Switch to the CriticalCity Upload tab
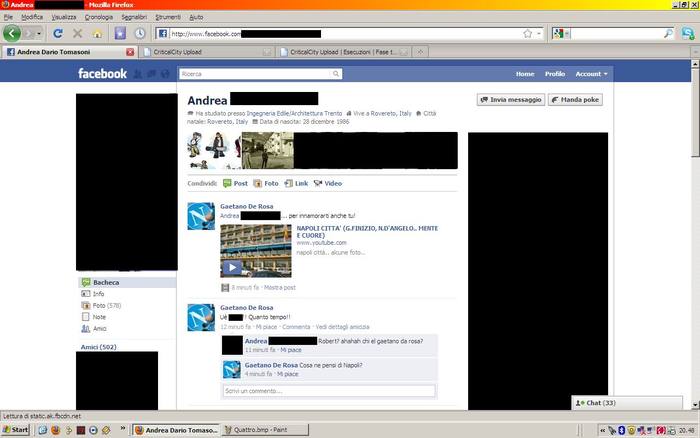This screenshot has height=438, width=700. [x=207, y=52]
